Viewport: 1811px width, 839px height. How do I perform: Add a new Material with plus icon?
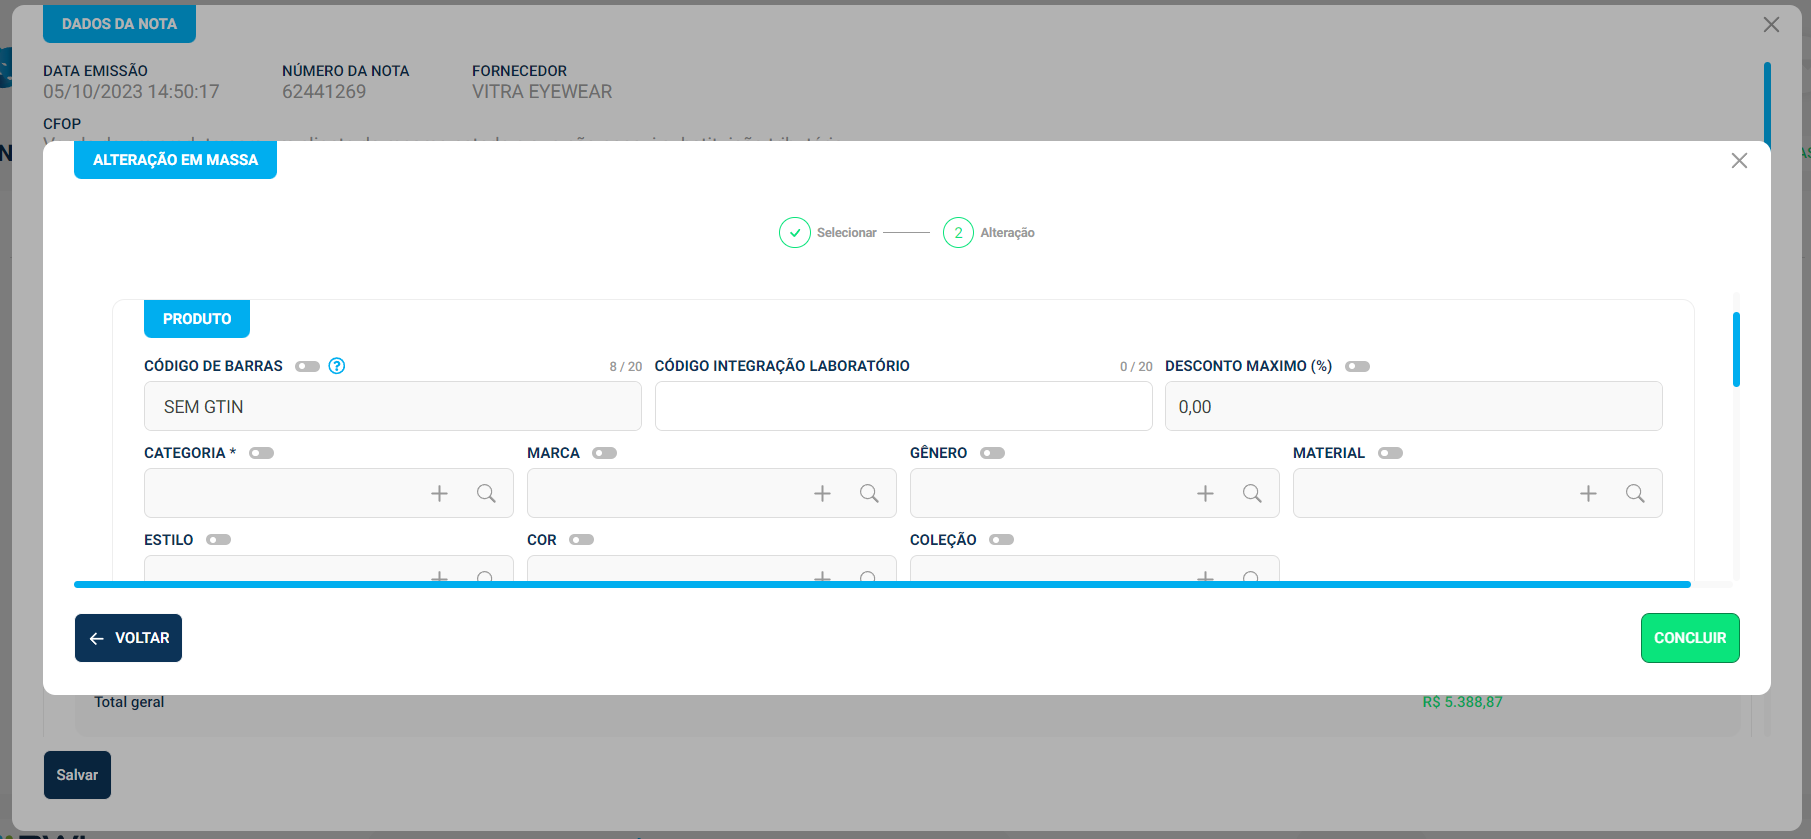[1588, 494]
